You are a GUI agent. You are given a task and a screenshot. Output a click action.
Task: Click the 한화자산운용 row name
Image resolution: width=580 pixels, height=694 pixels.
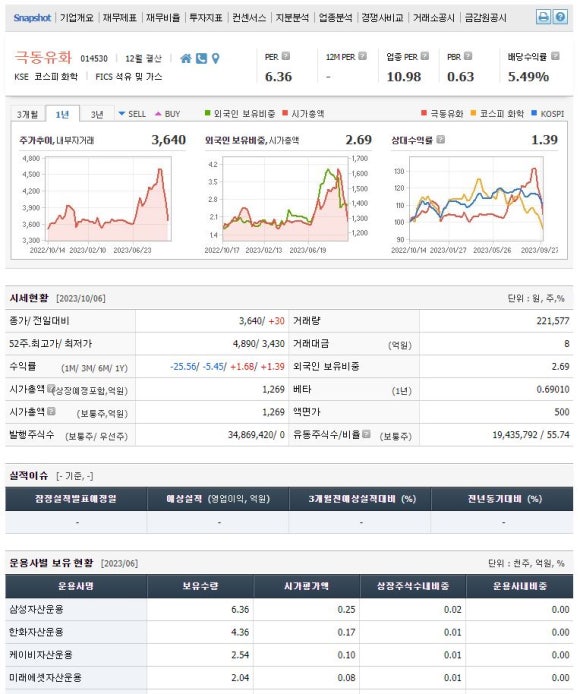[36, 632]
